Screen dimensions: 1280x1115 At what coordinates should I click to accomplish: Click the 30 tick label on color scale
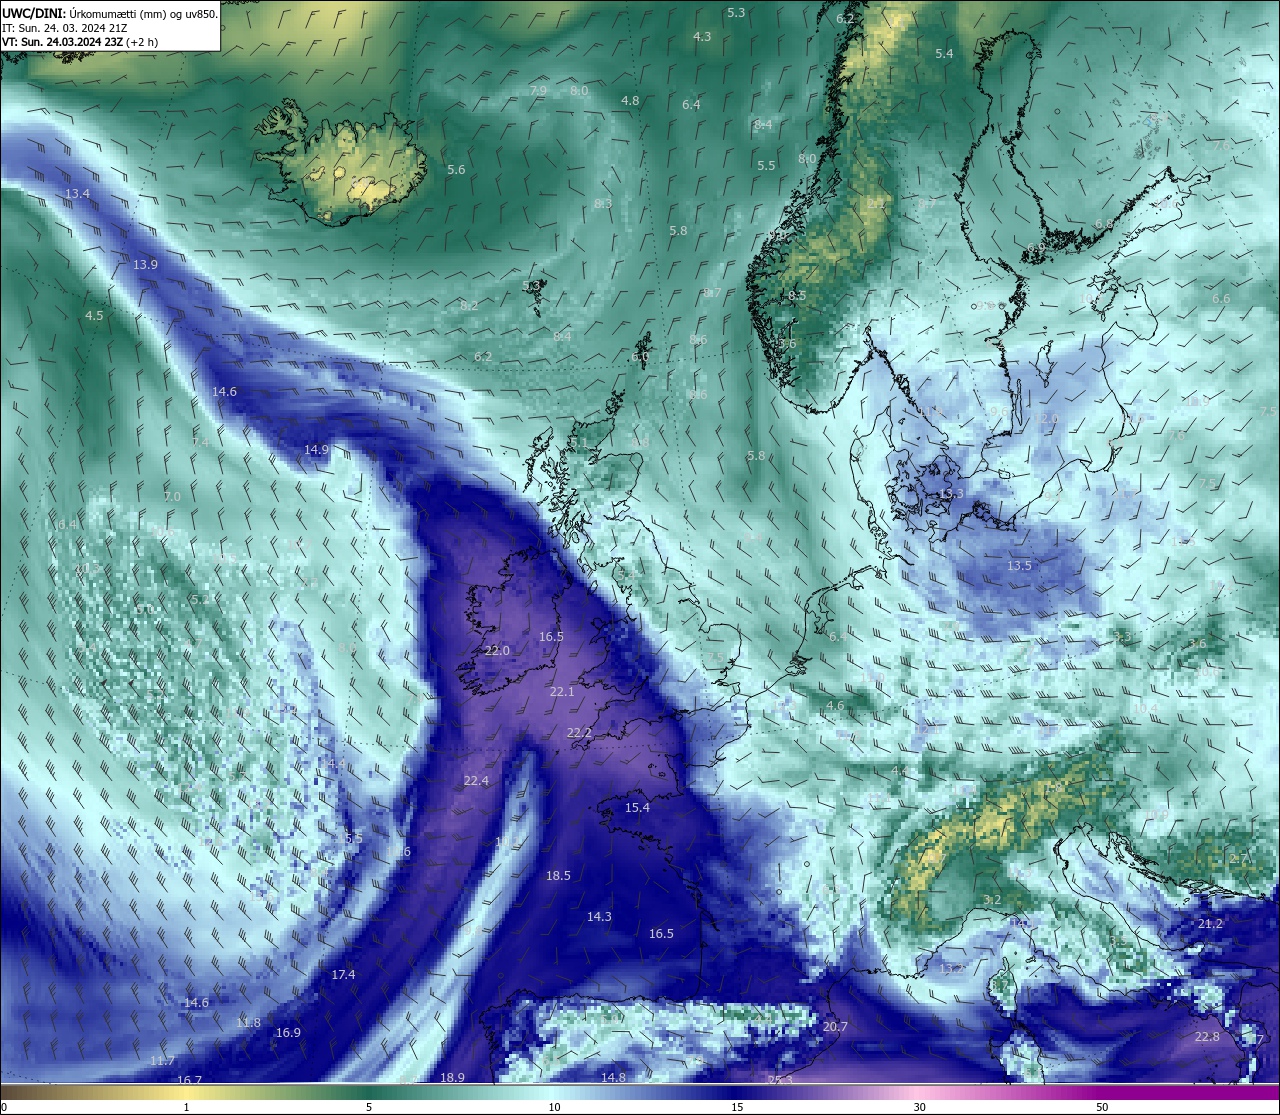click(x=919, y=1107)
